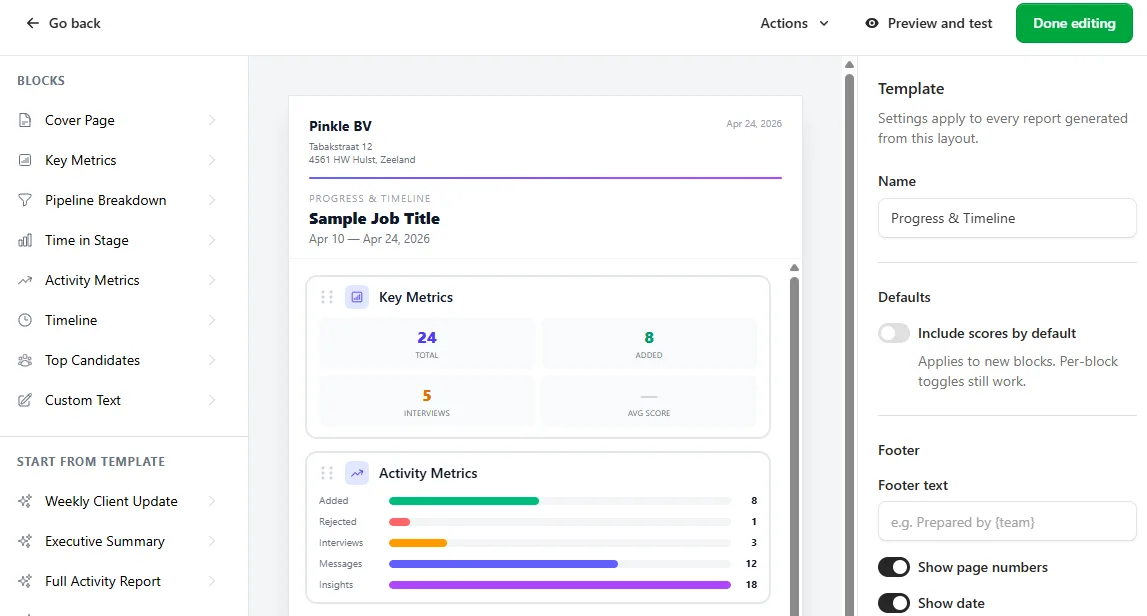Click the red Rejected activity bar
Image resolution: width=1147 pixels, height=616 pixels.
click(399, 522)
